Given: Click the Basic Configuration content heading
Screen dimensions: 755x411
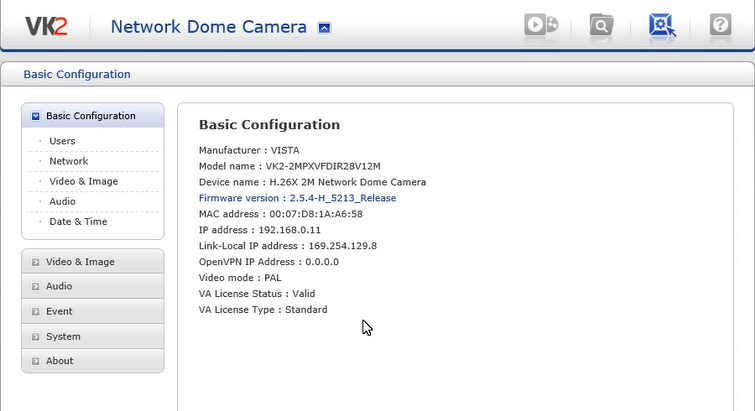Looking at the screenshot, I should click(x=269, y=125).
